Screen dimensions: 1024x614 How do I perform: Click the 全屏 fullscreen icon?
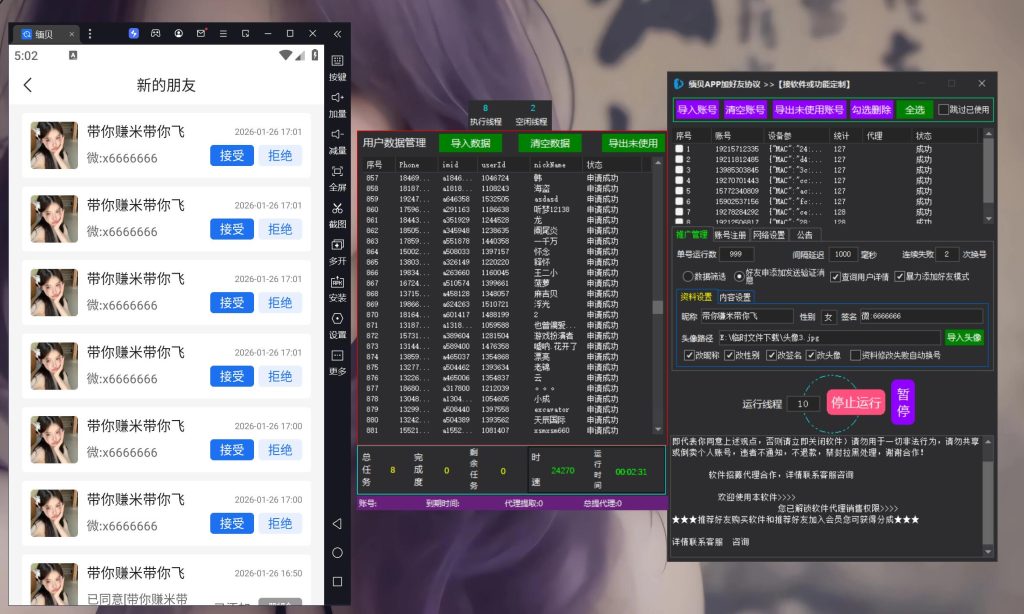[337, 172]
